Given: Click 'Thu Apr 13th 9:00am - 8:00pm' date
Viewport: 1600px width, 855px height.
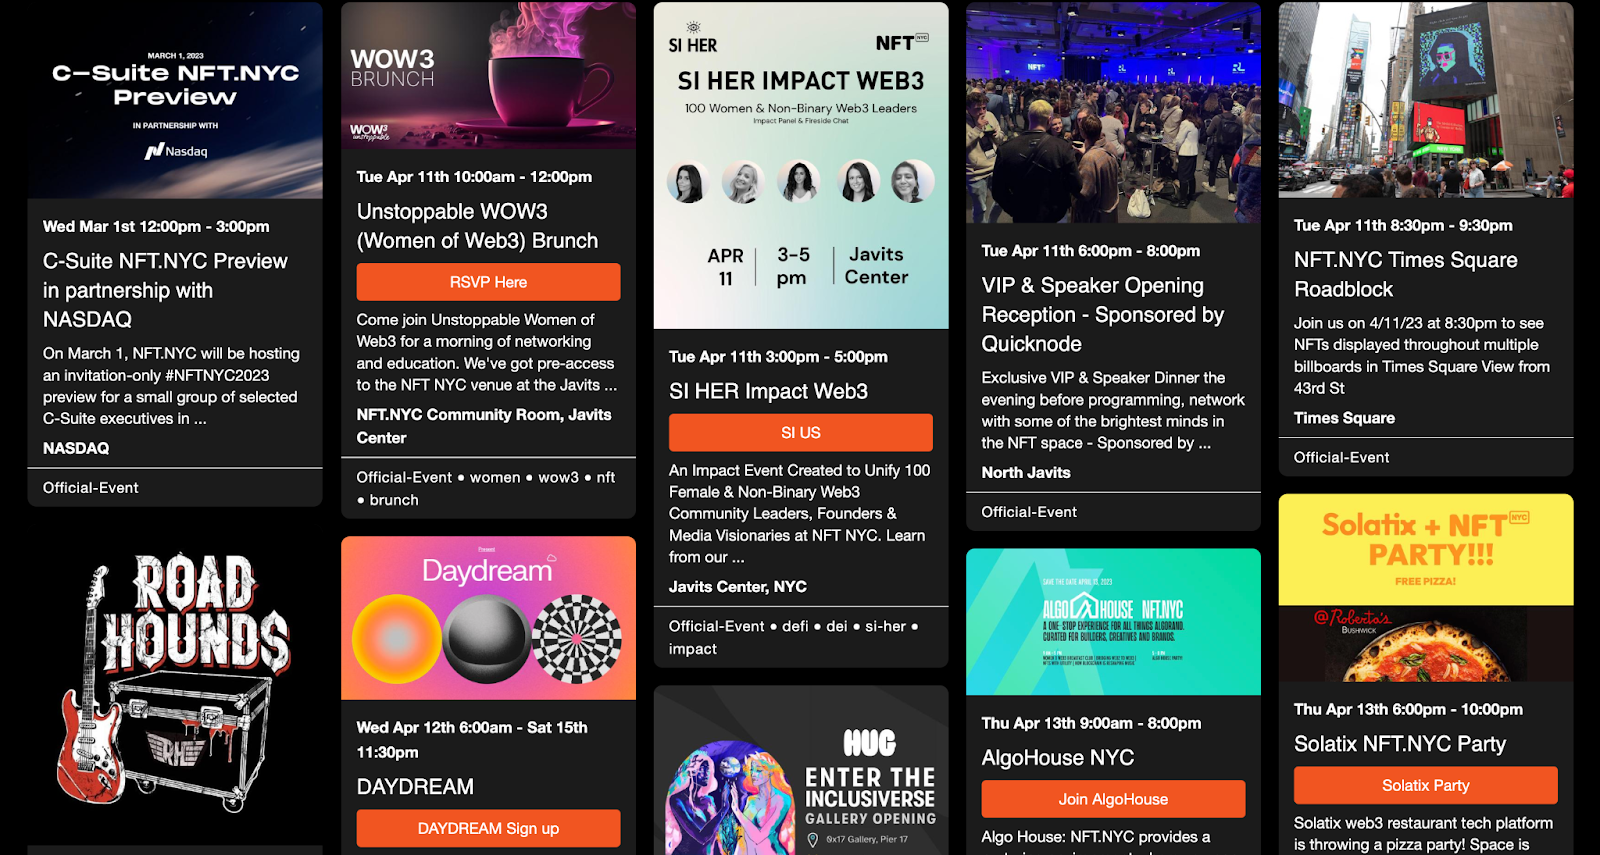Looking at the screenshot, I should tap(1092, 723).
